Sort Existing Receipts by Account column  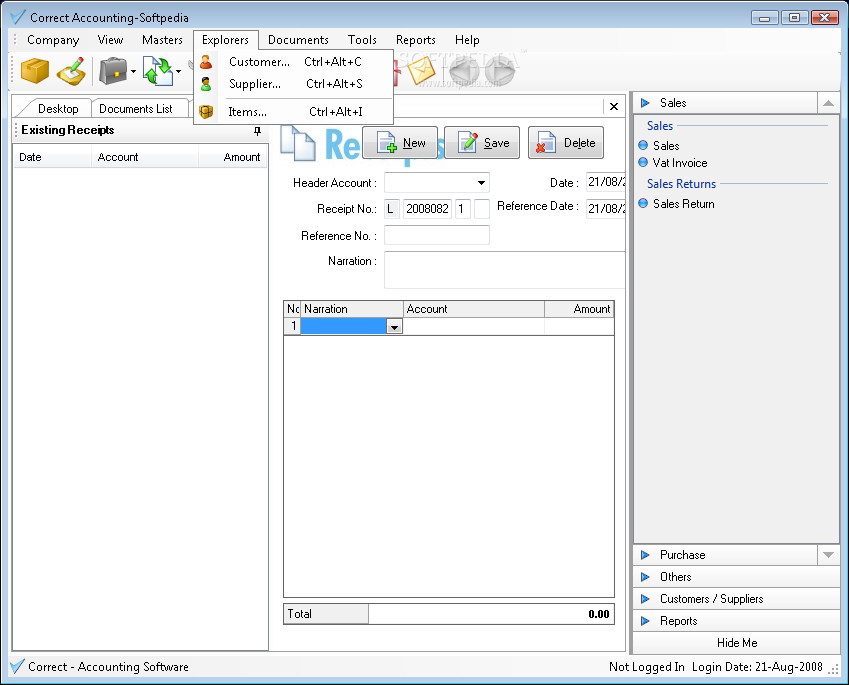tap(145, 157)
